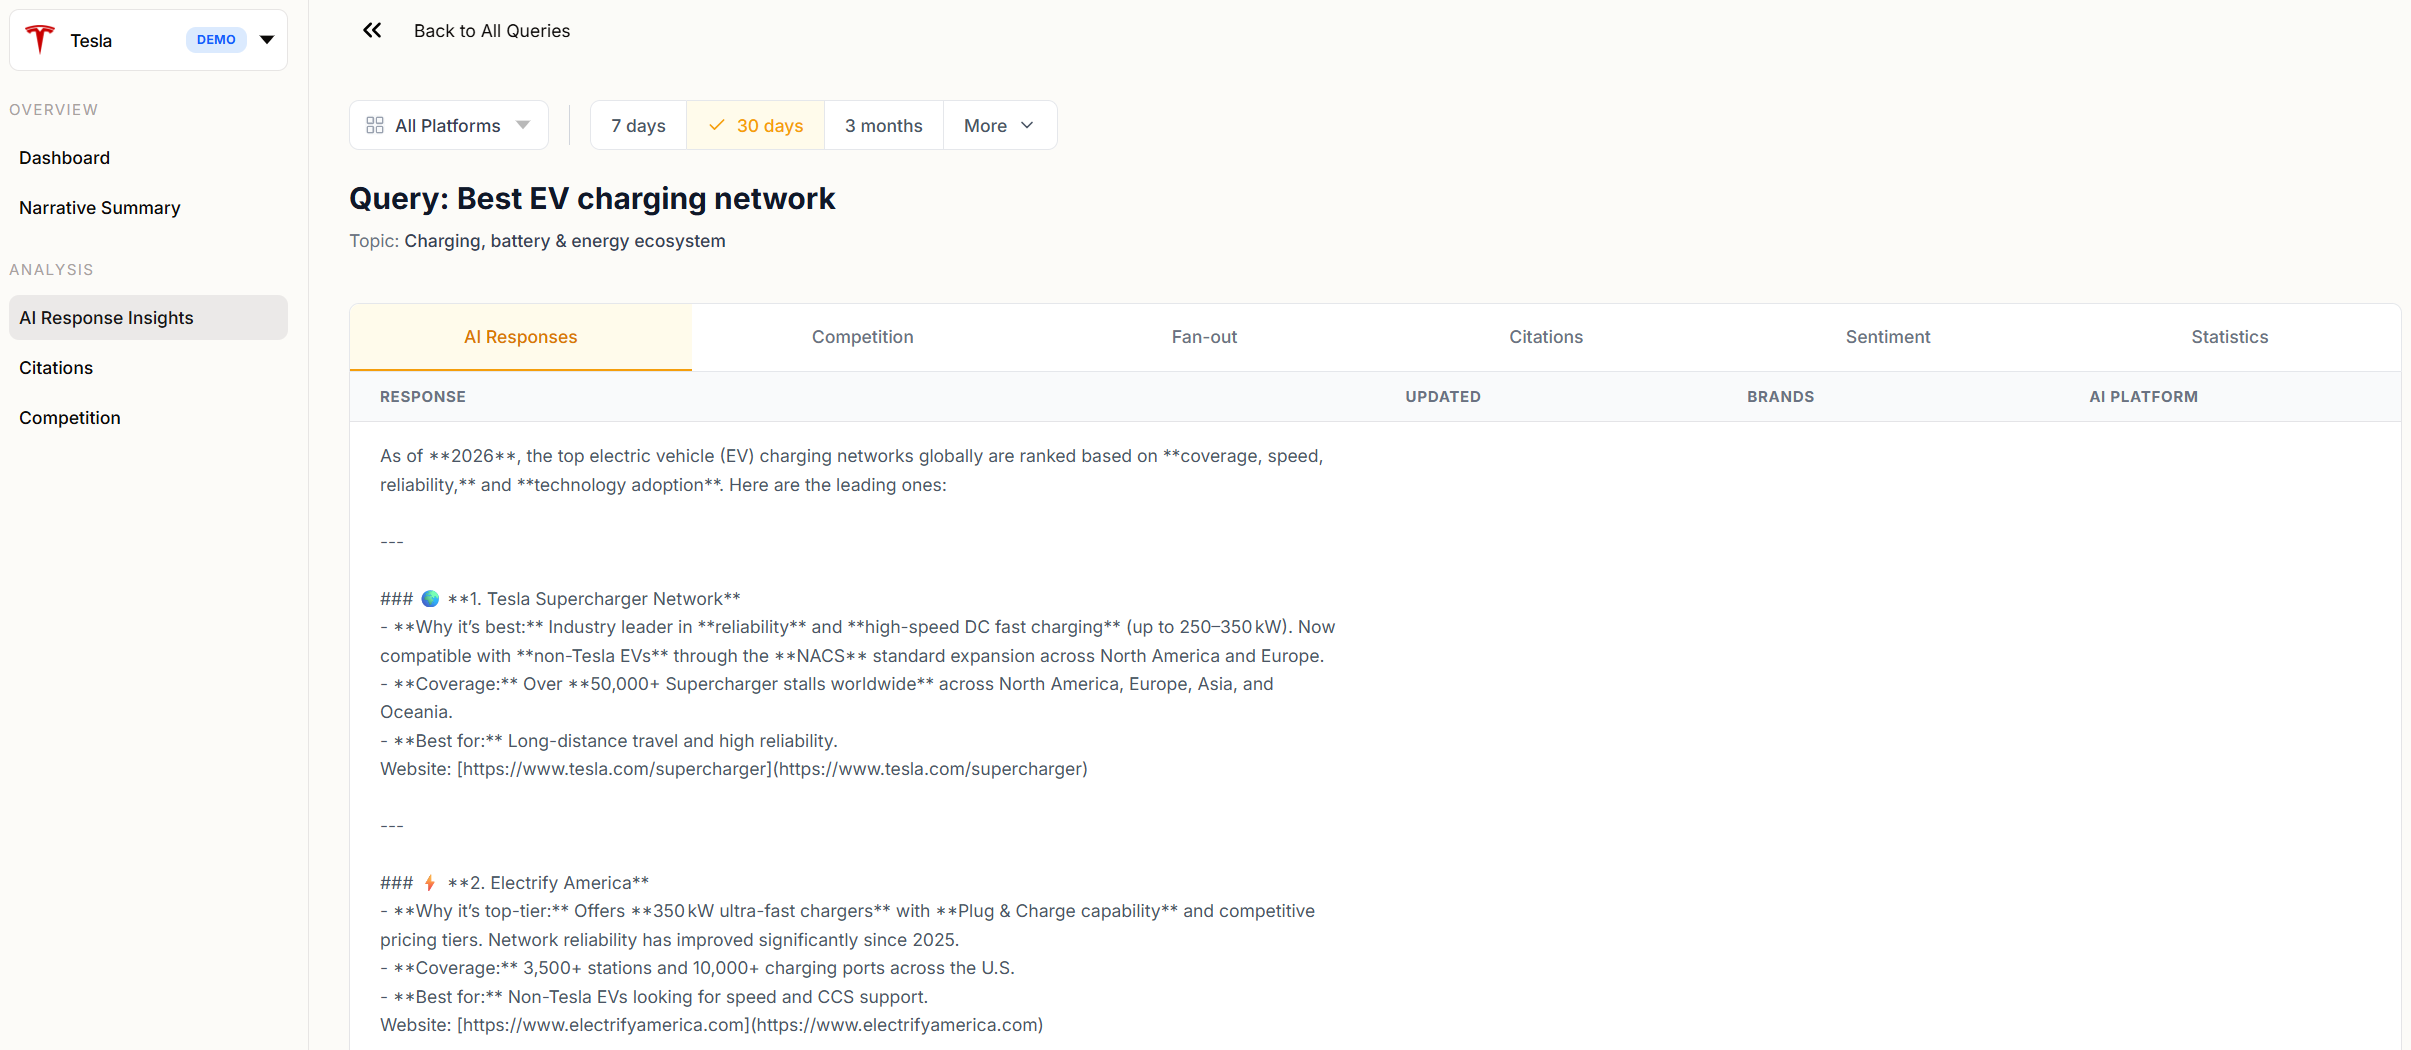The image size is (2411, 1050).
Task: Click the double-chevron back arrow icon
Action: pos(372,31)
